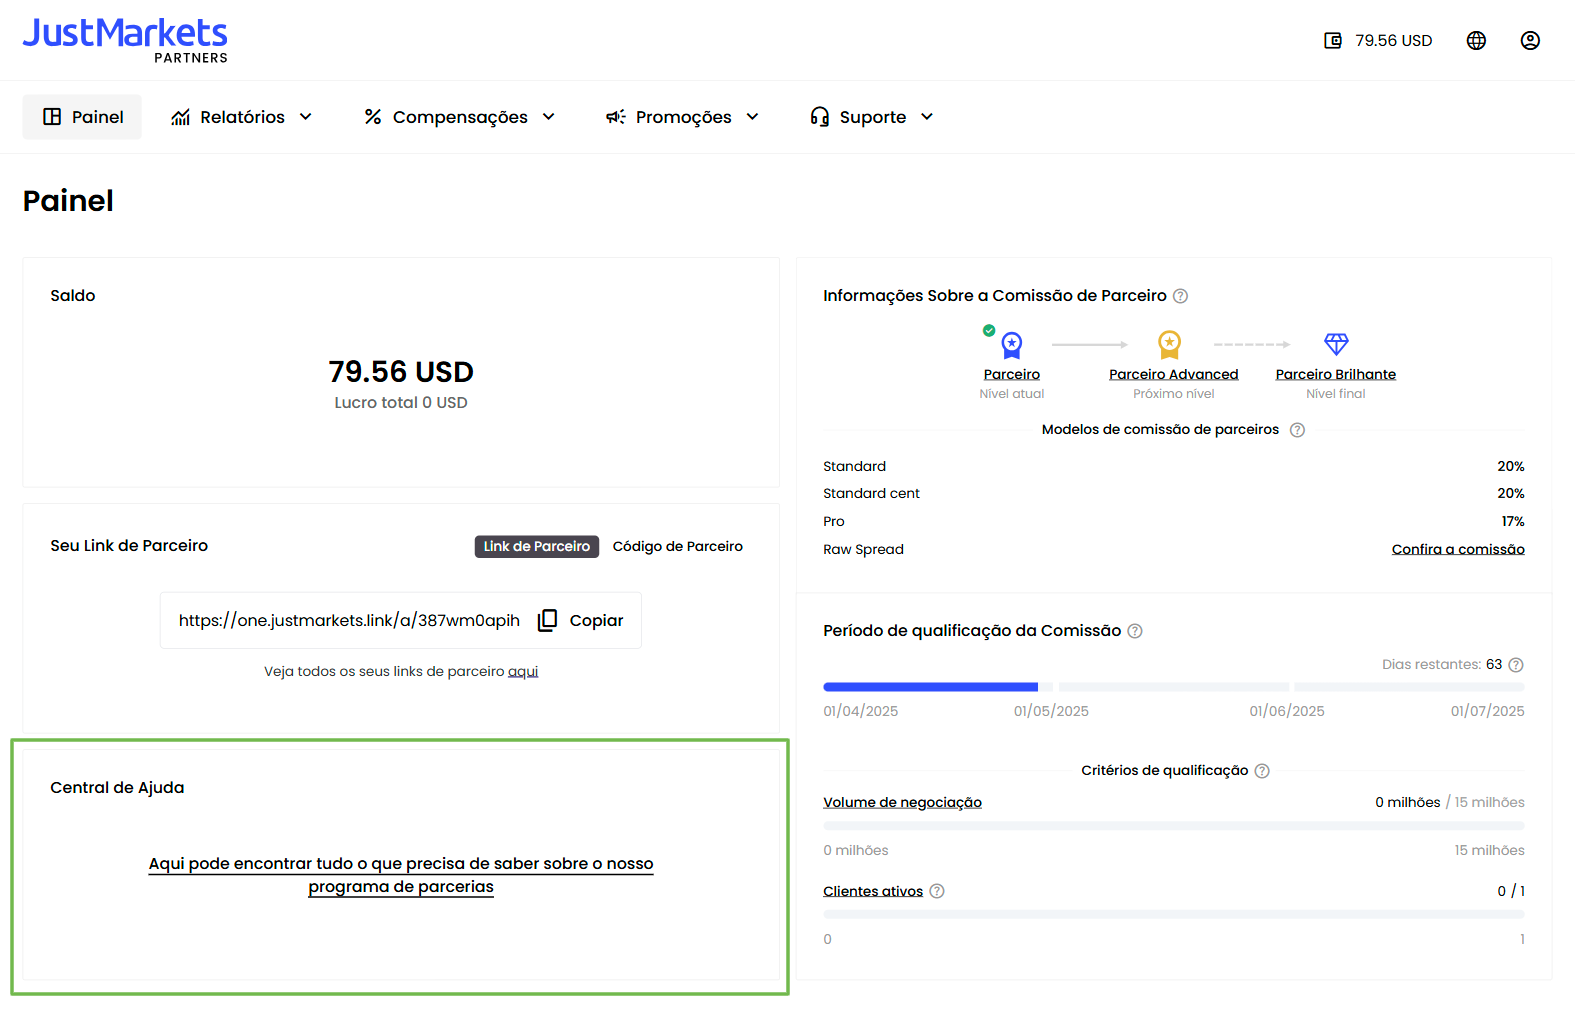This screenshot has height=1012, width=1575.
Task: Open the Suporte menu
Action: point(872,117)
